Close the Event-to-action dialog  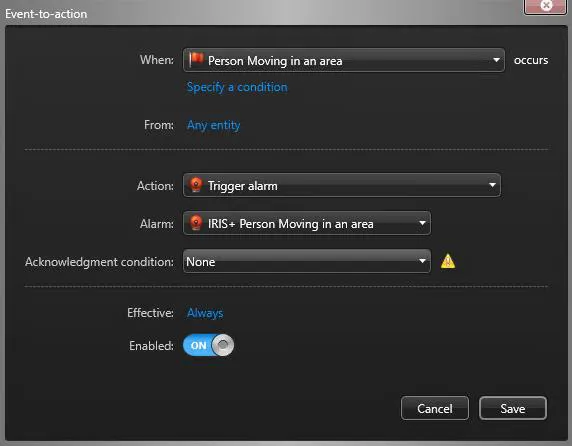click(x=545, y=6)
